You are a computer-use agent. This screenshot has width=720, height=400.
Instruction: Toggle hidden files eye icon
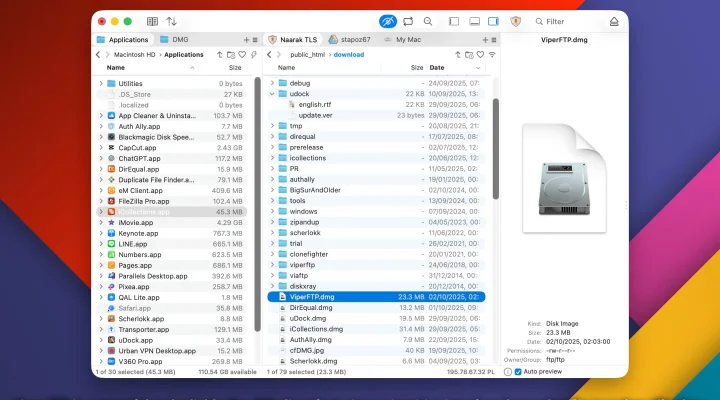coord(388,22)
